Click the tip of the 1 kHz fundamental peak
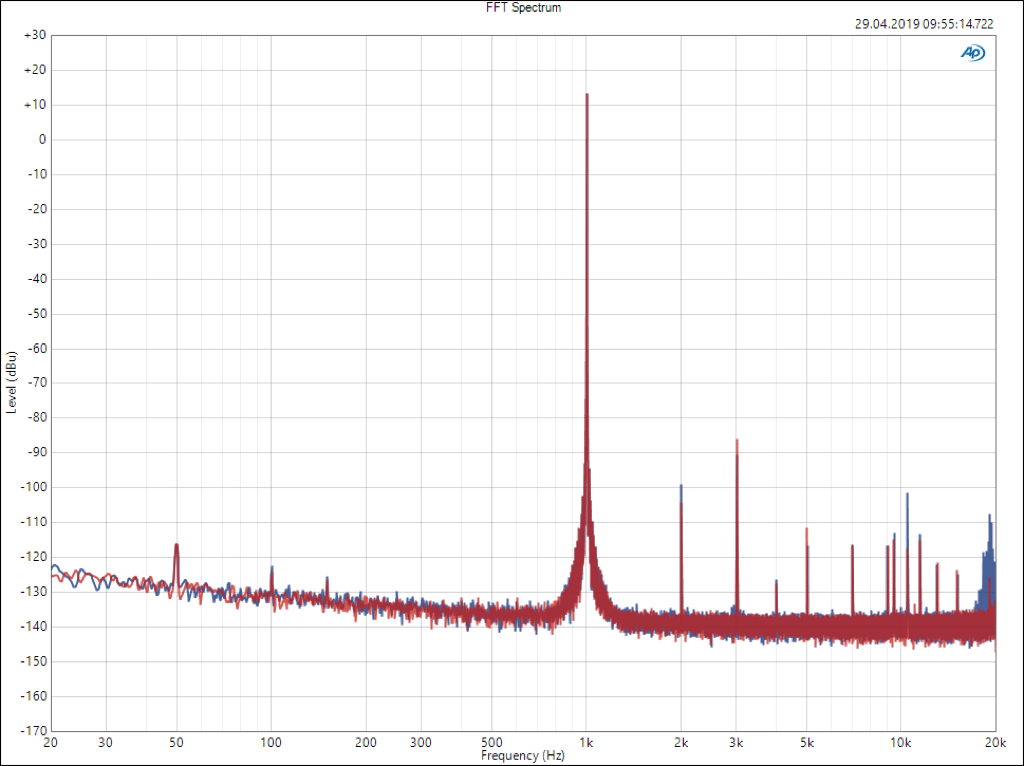Viewport: 1024px width, 766px height. [587, 95]
